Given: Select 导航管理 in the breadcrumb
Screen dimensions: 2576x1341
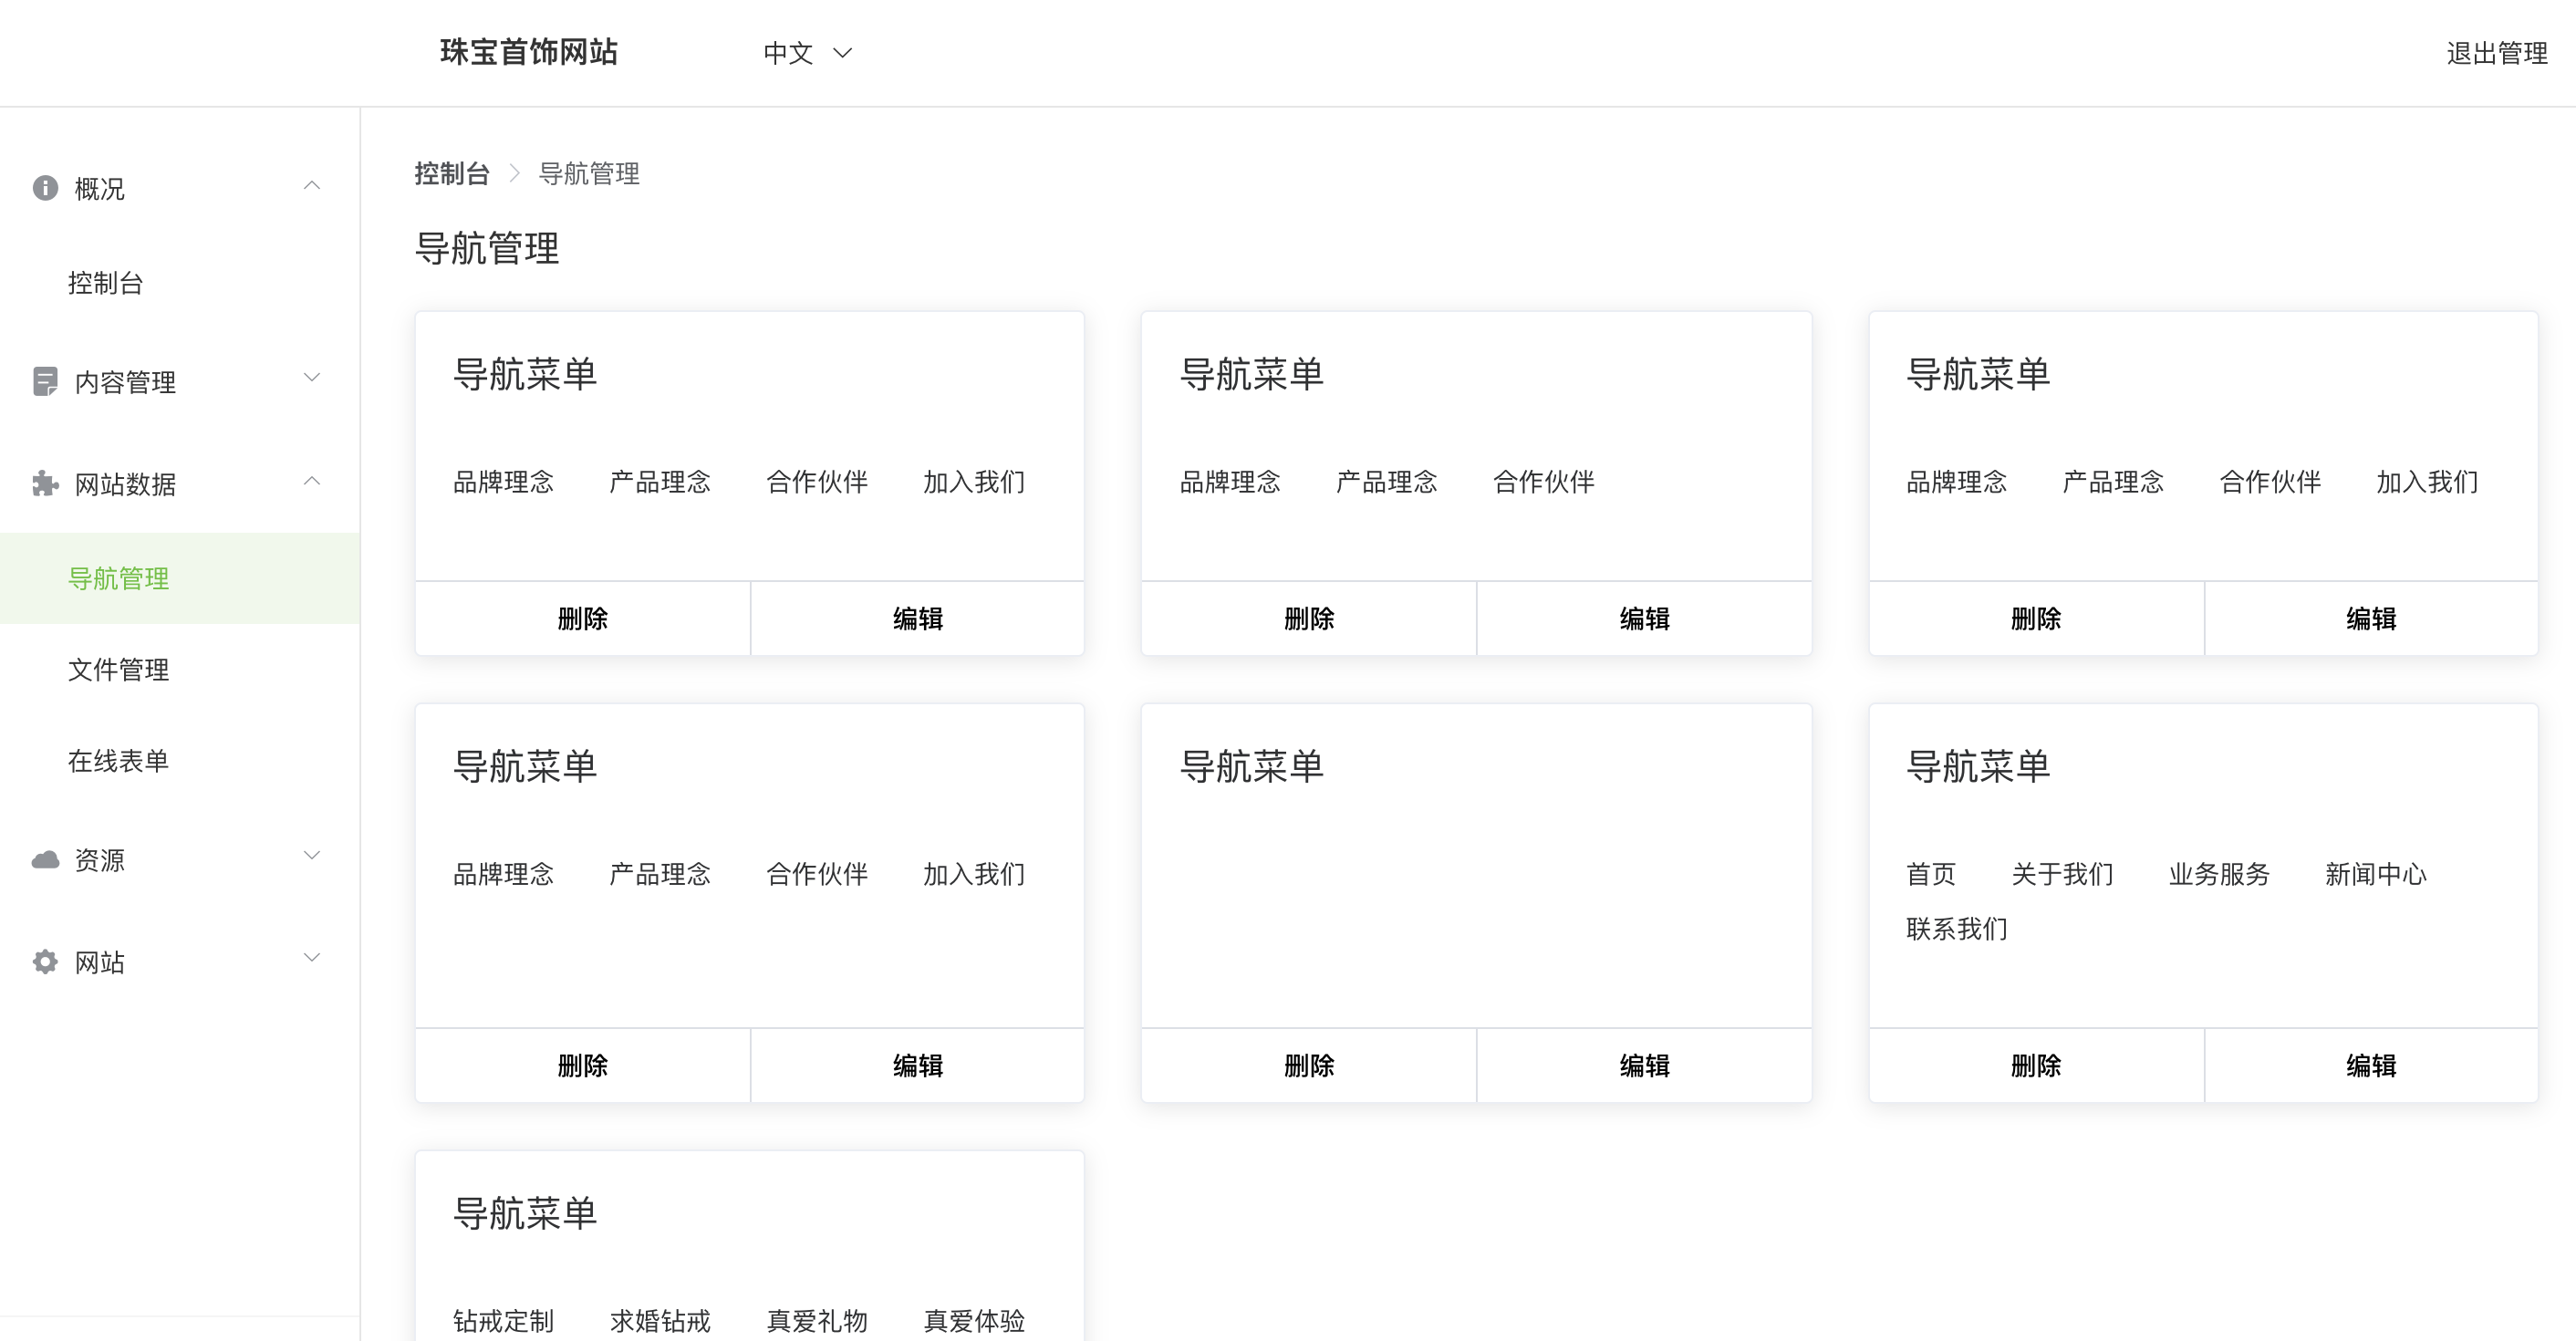Looking at the screenshot, I should [x=589, y=174].
